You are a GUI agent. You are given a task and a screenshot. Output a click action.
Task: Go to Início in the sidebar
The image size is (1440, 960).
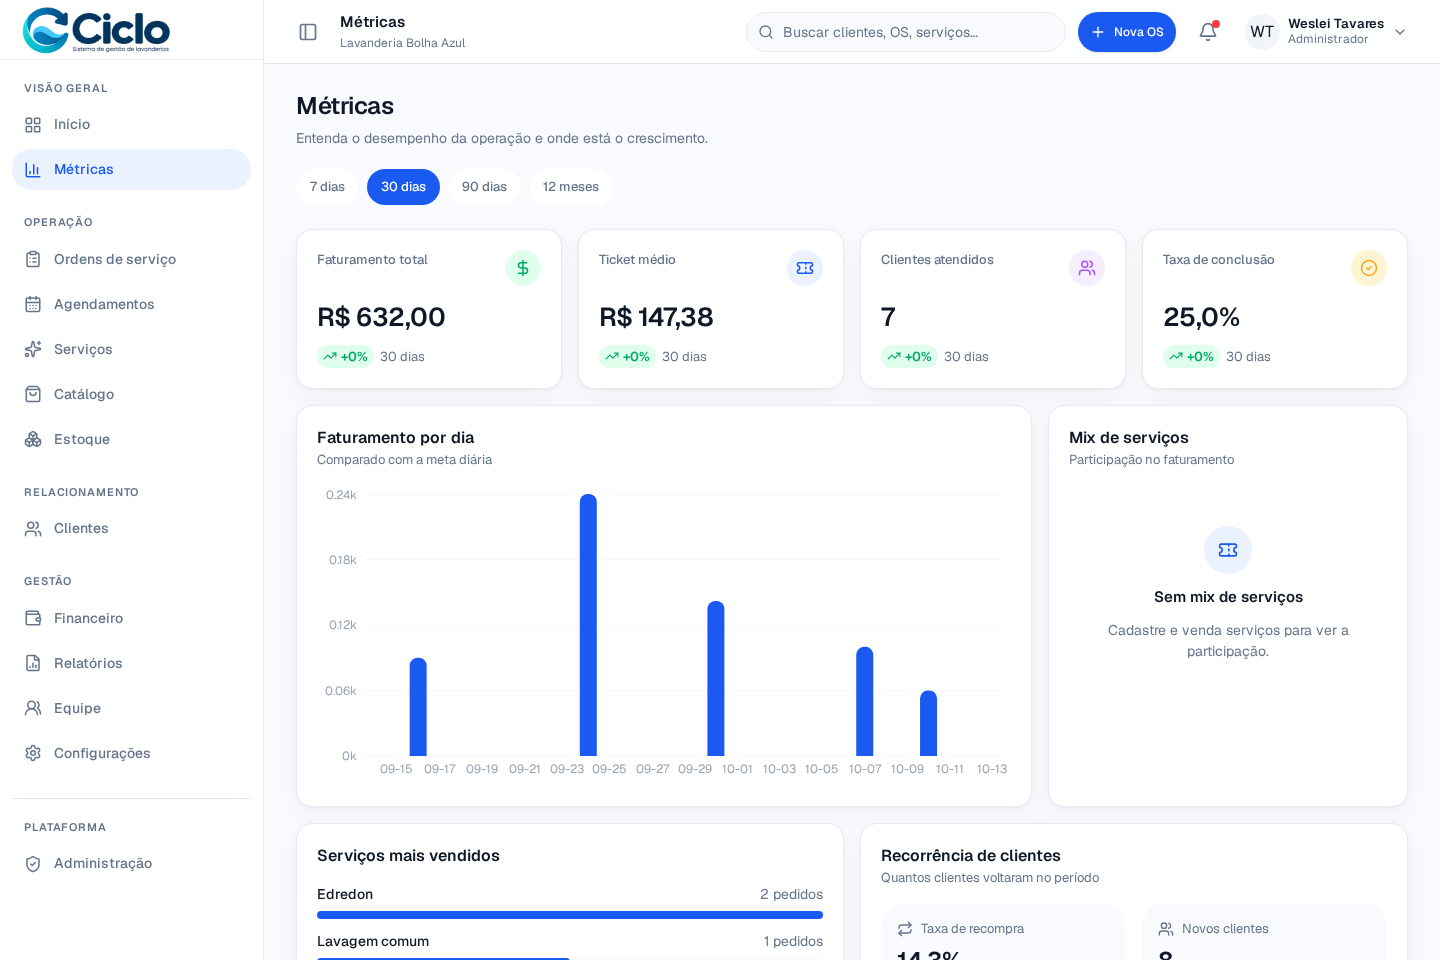tap(131, 125)
